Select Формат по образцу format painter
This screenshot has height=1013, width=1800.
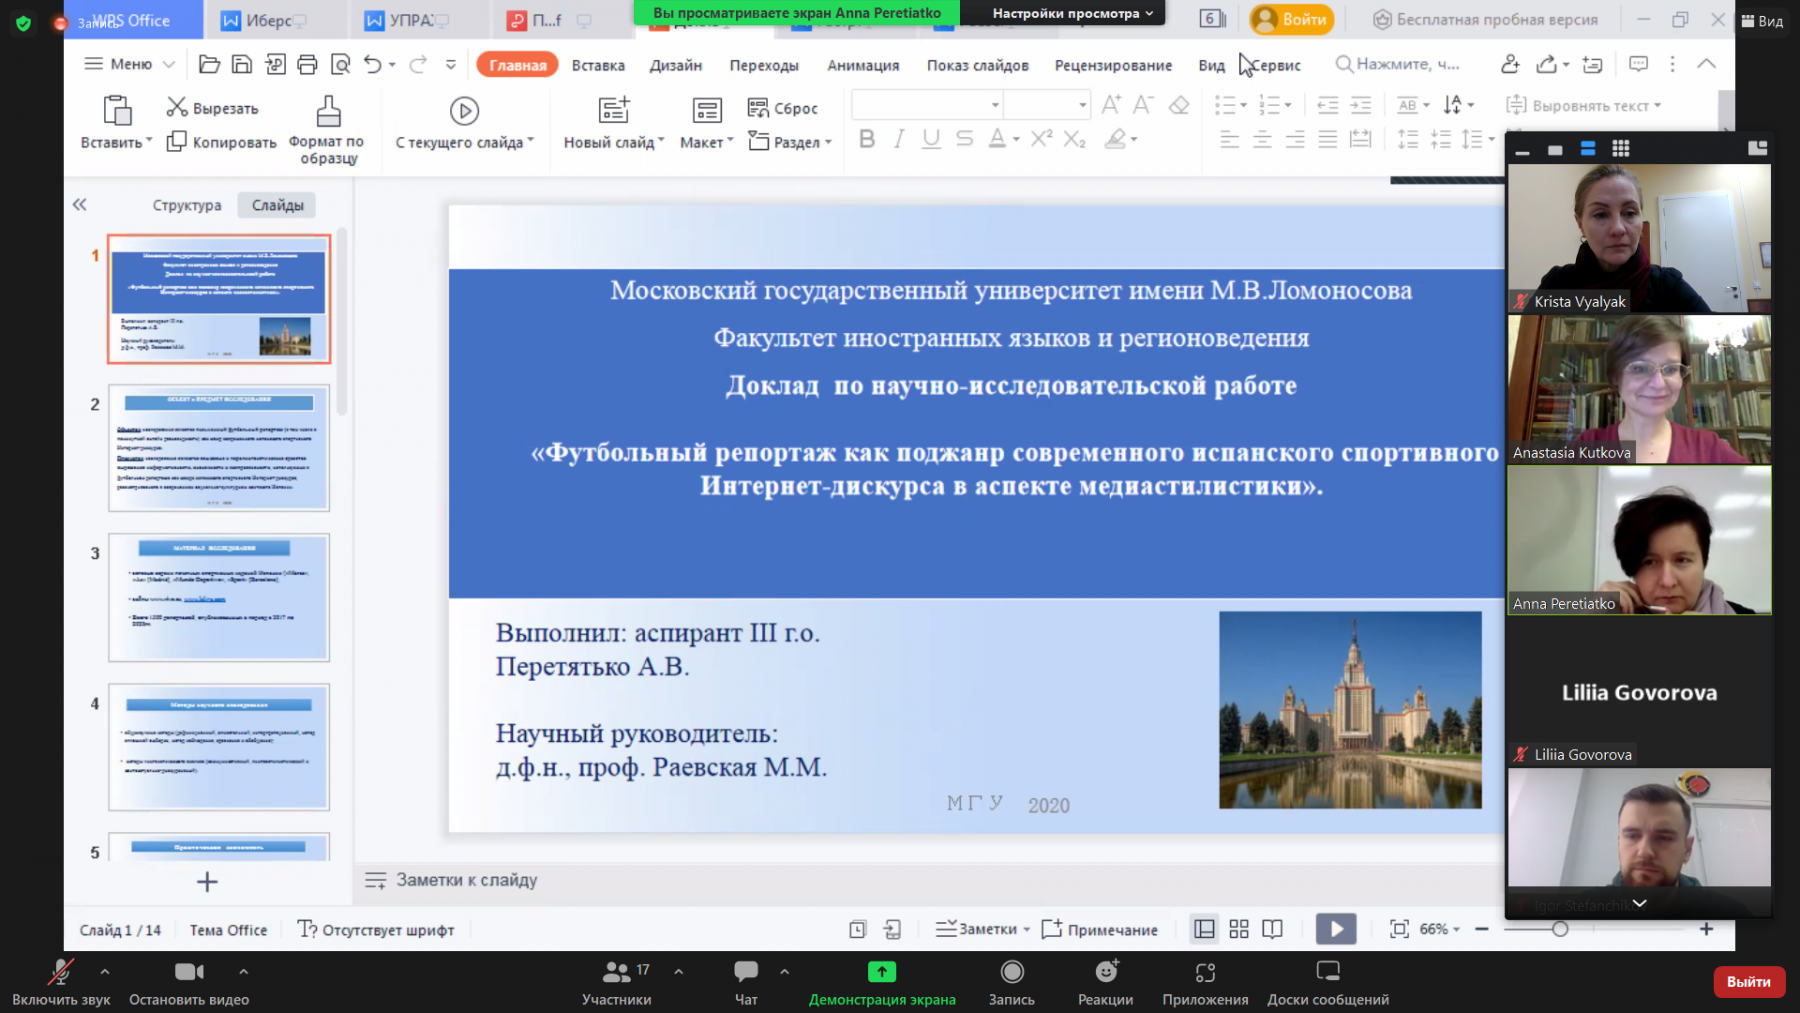click(327, 130)
